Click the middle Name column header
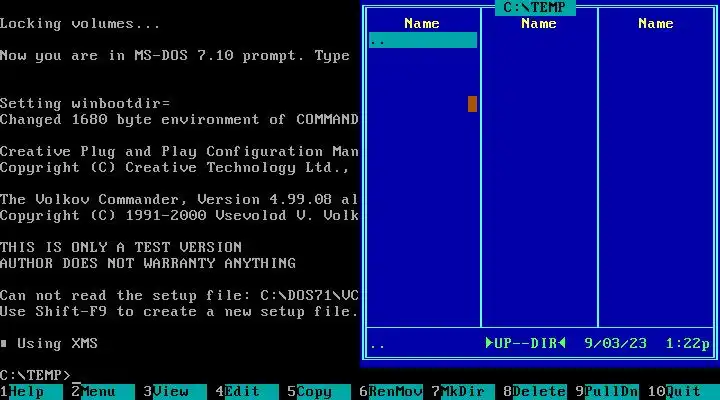 click(x=539, y=24)
